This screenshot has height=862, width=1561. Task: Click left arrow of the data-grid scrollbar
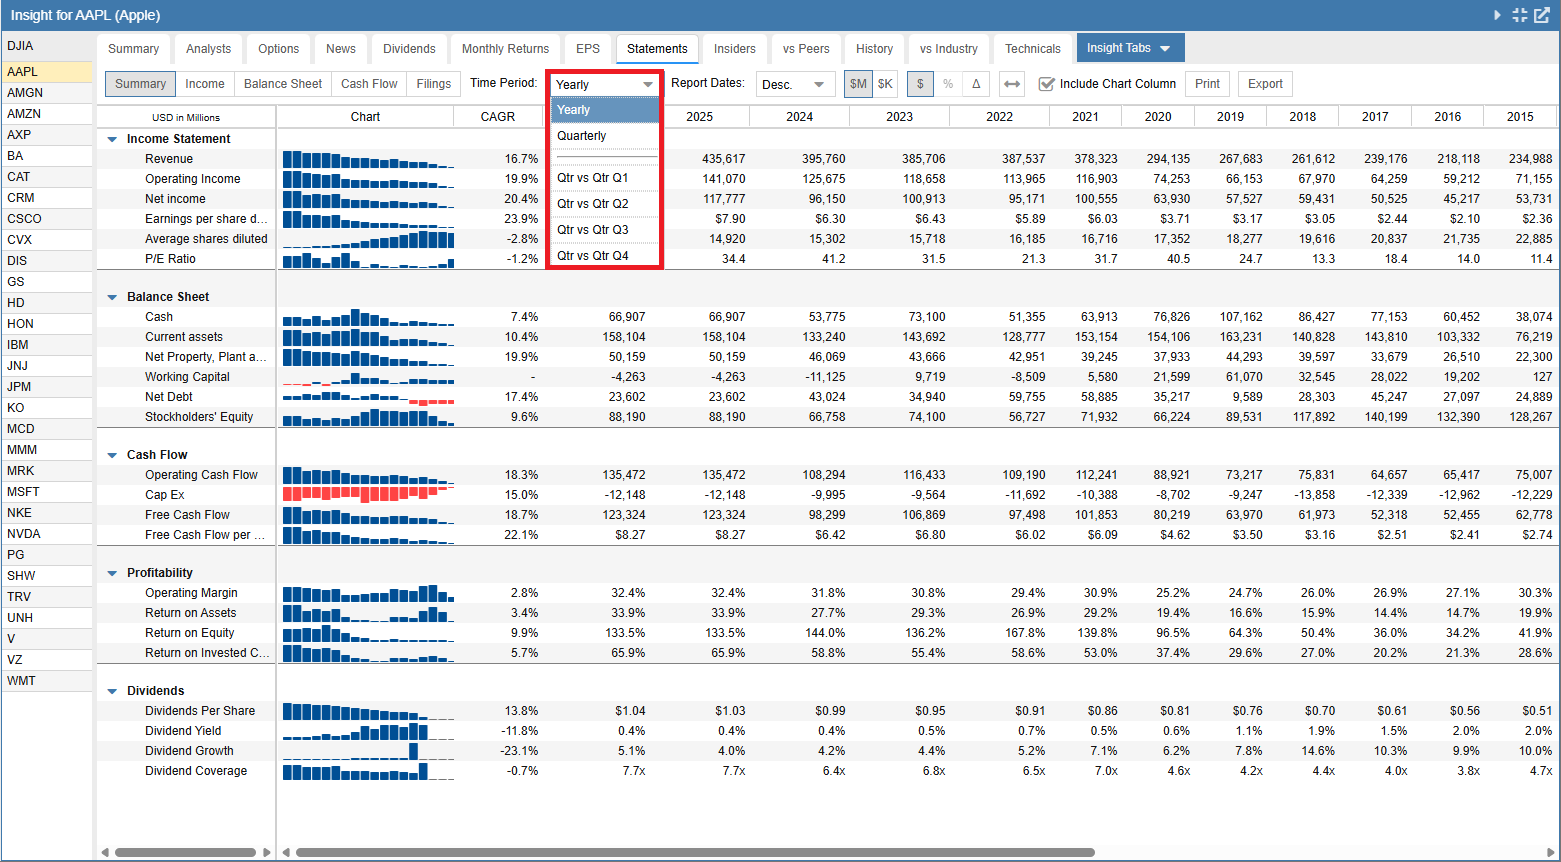click(286, 852)
